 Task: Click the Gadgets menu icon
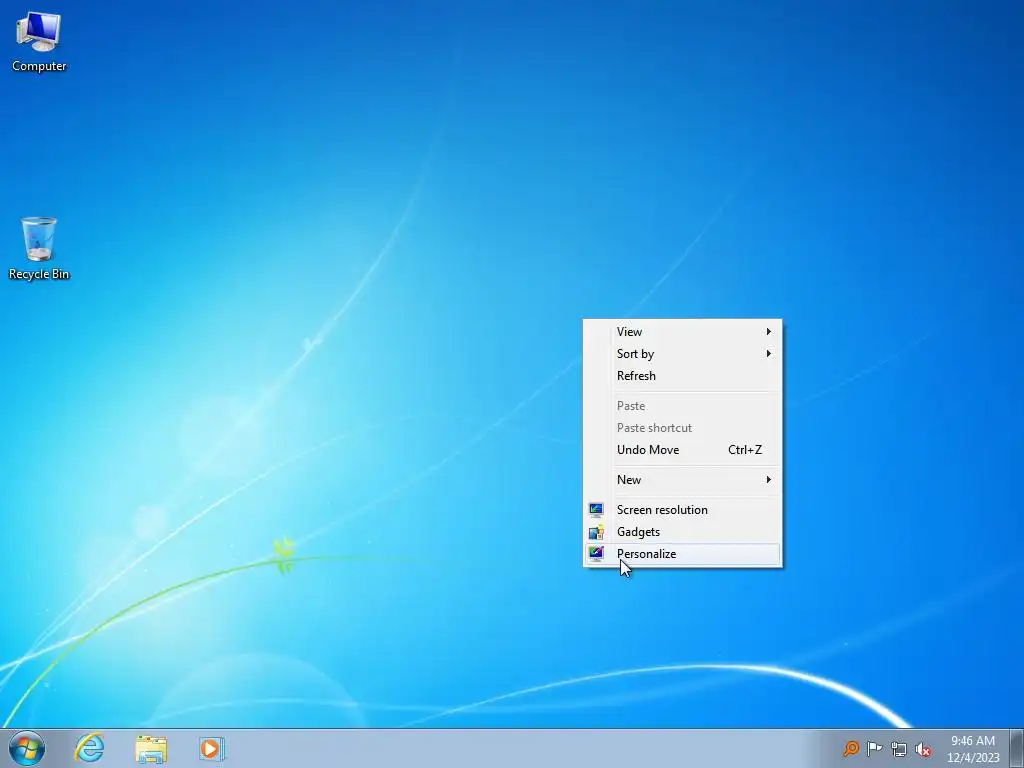(x=596, y=532)
